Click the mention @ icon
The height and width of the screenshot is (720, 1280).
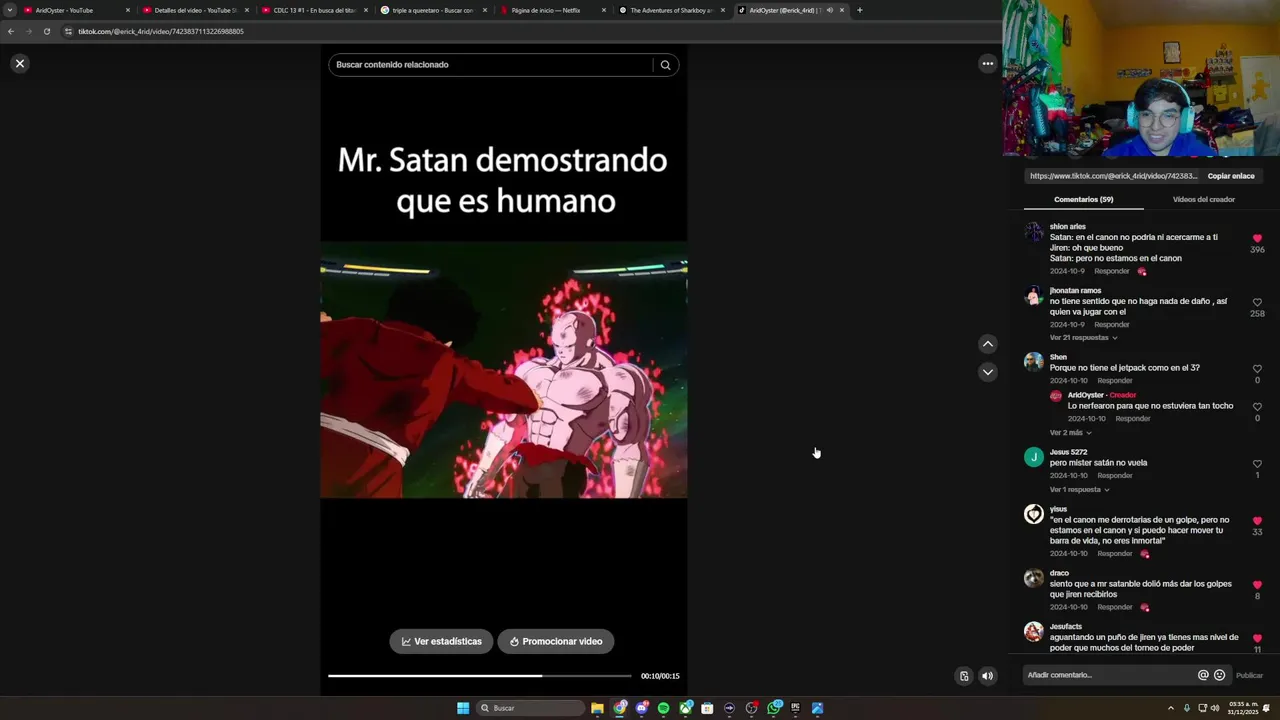click(1203, 675)
